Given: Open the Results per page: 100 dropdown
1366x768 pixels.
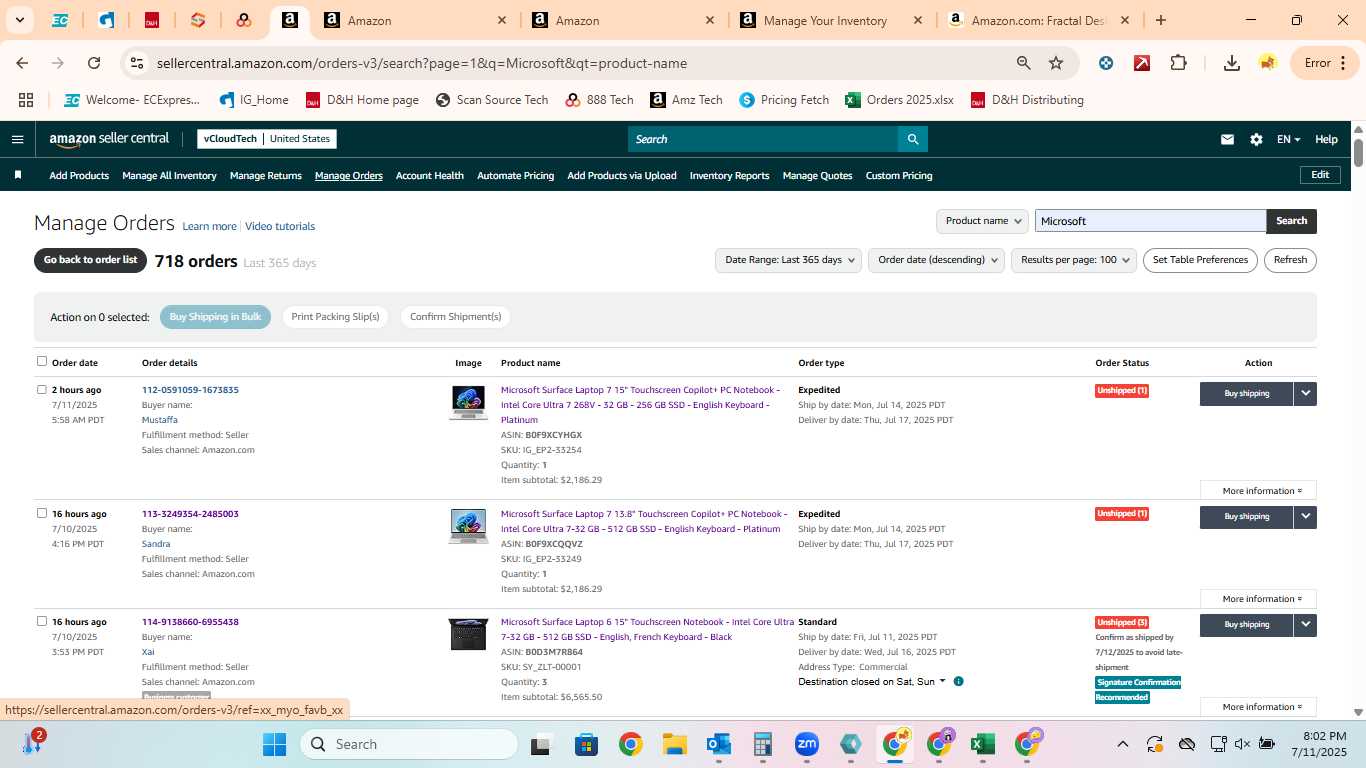Looking at the screenshot, I should click(x=1074, y=260).
